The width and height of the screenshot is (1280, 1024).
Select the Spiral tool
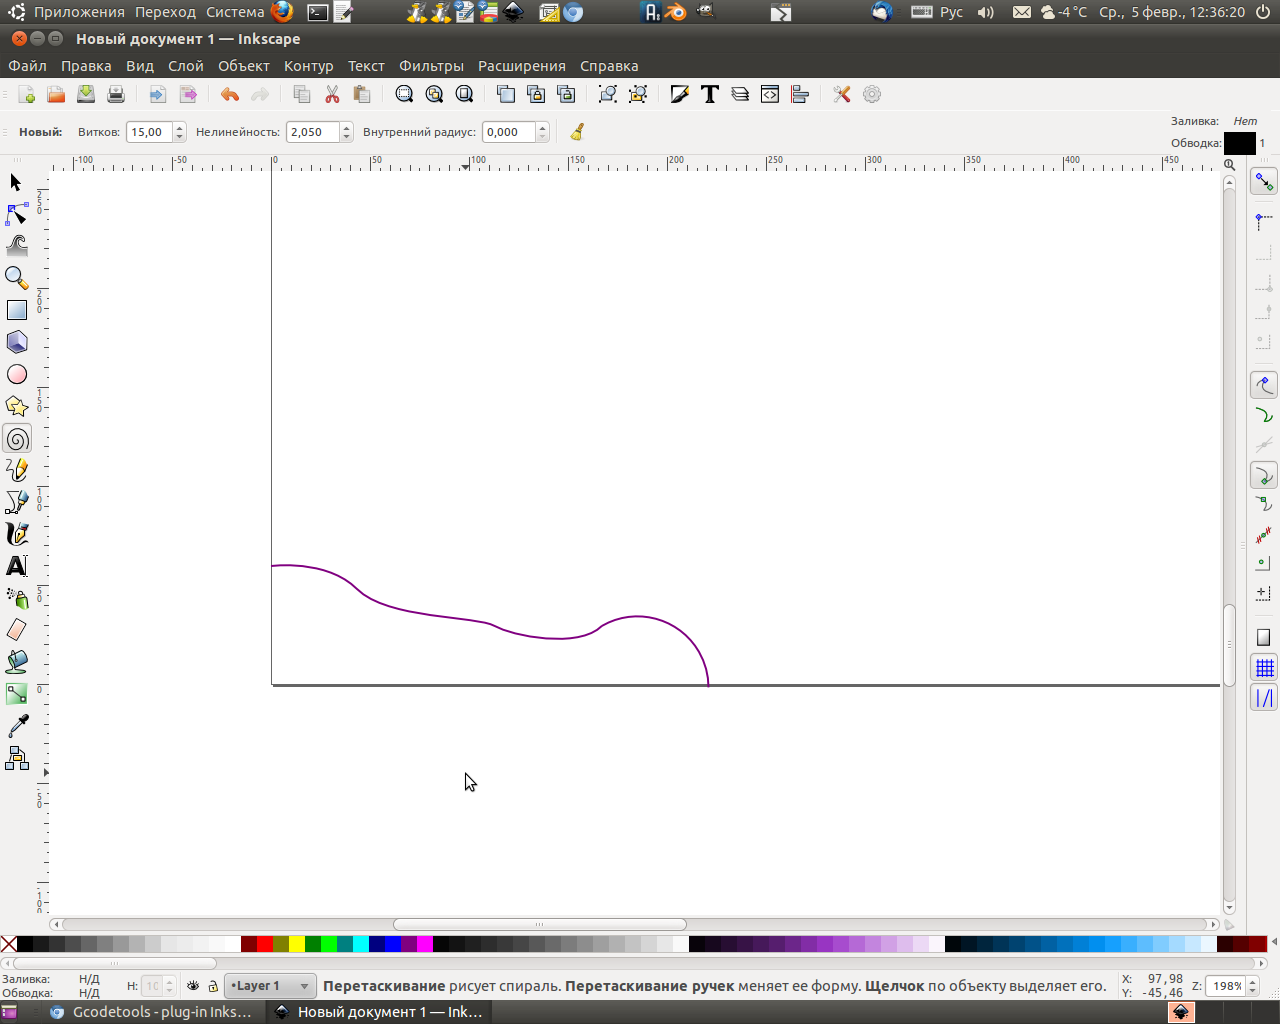(16, 438)
